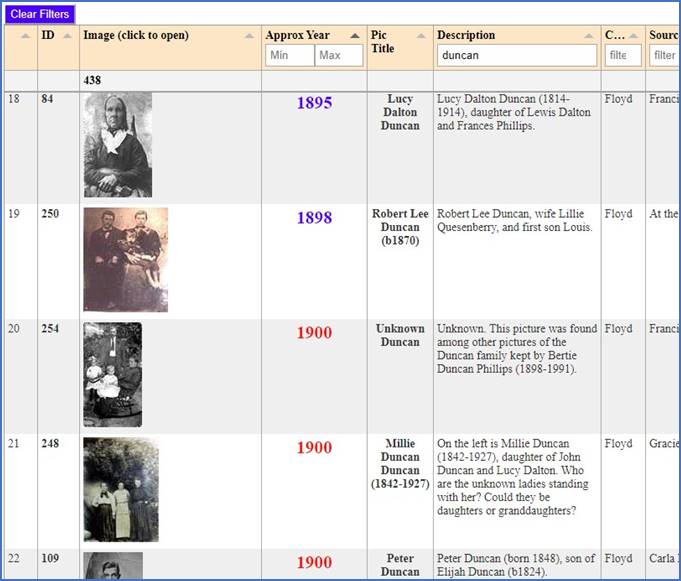This screenshot has height=581, width=681.
Task: Click the title Peter Duncan
Action: tap(400, 565)
